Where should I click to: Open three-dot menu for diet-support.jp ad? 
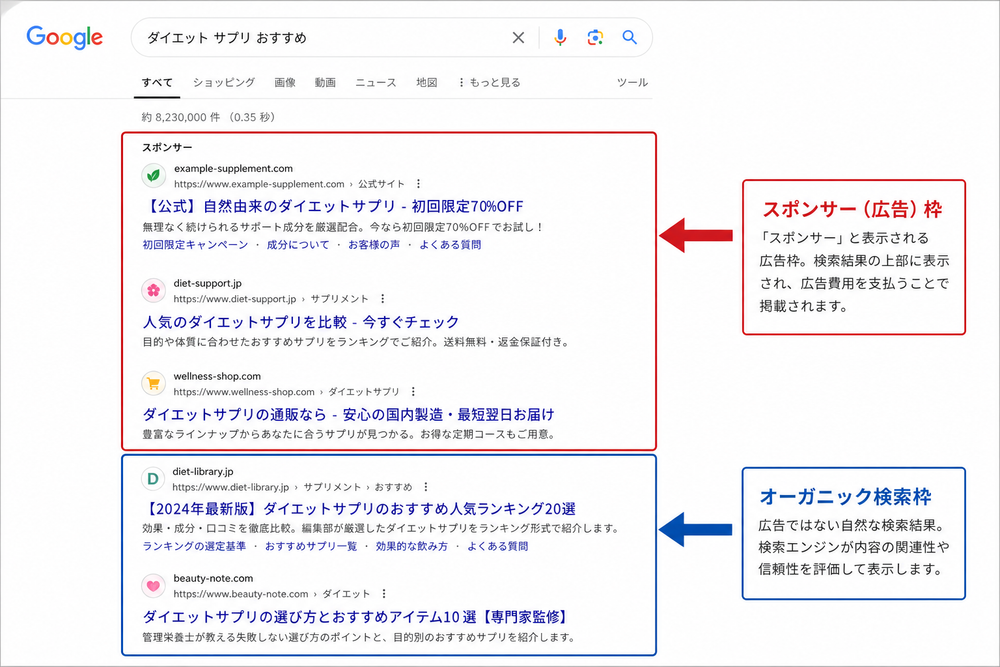point(383,298)
